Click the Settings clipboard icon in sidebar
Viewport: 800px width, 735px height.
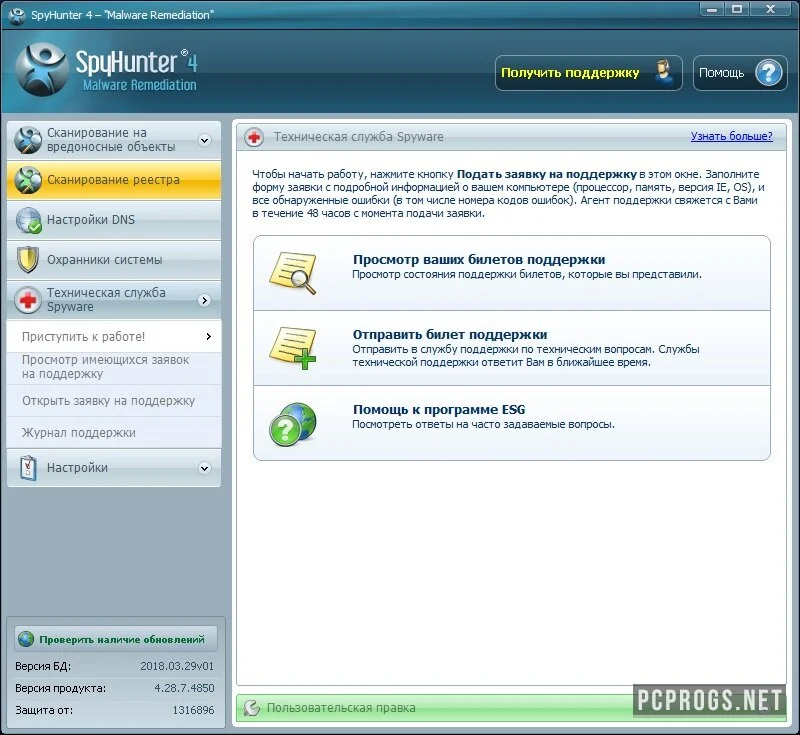[x=28, y=468]
